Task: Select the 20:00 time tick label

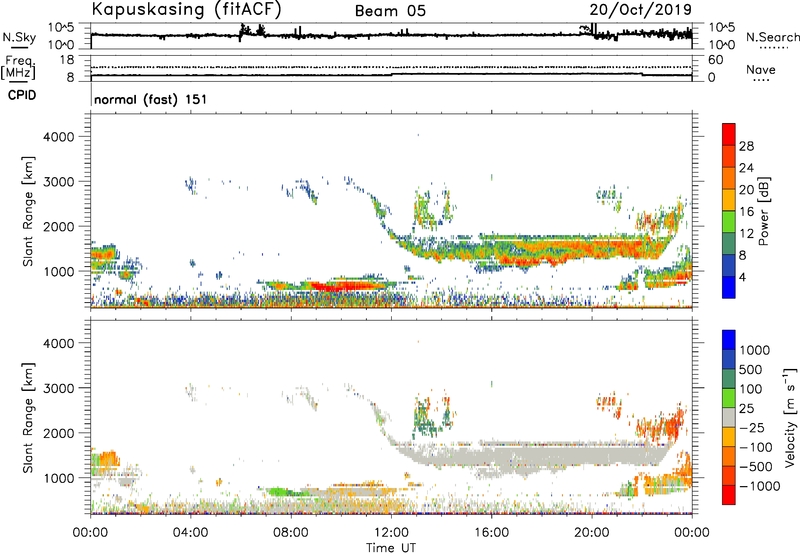Action: 591,533
